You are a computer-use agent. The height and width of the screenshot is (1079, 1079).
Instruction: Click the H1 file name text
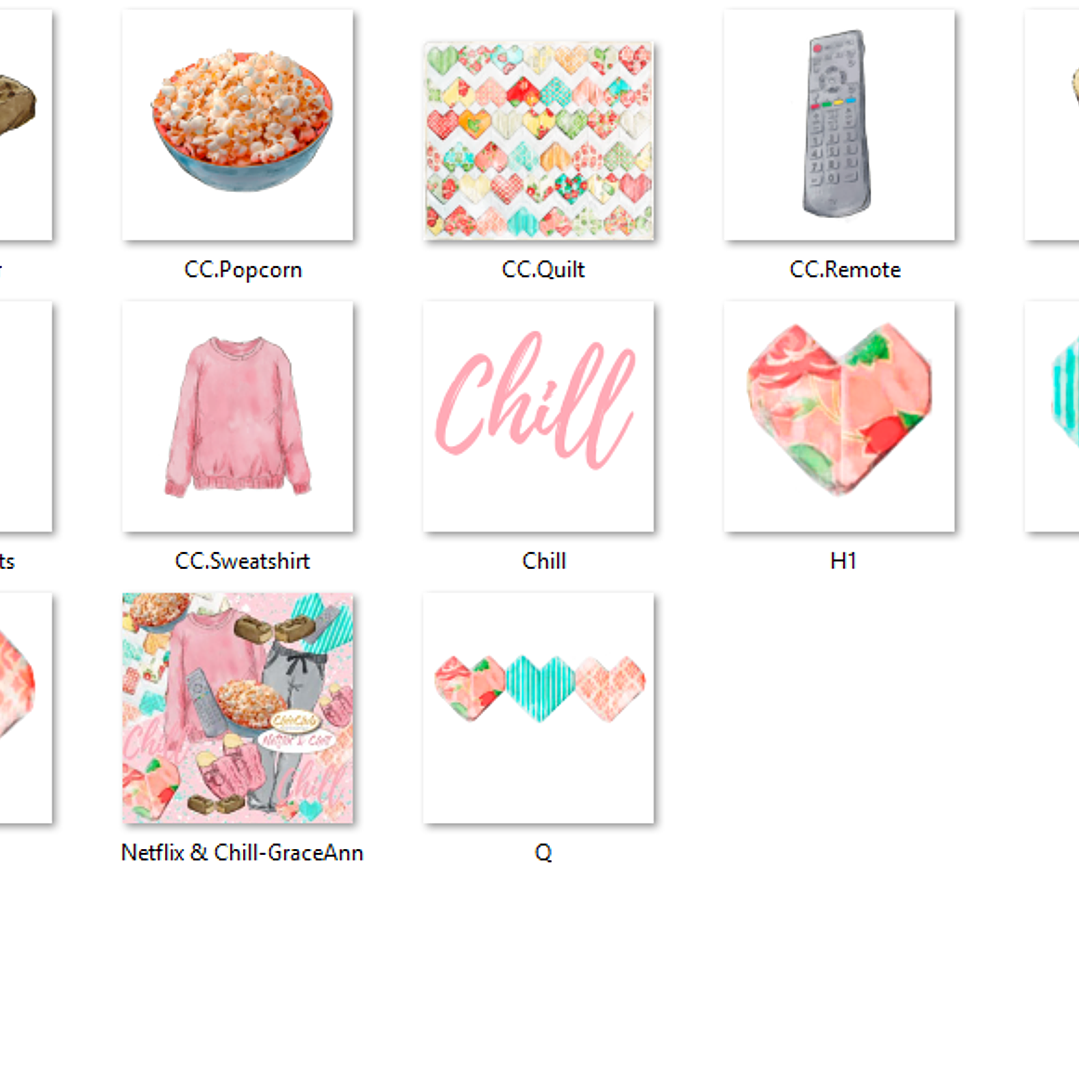(x=843, y=562)
